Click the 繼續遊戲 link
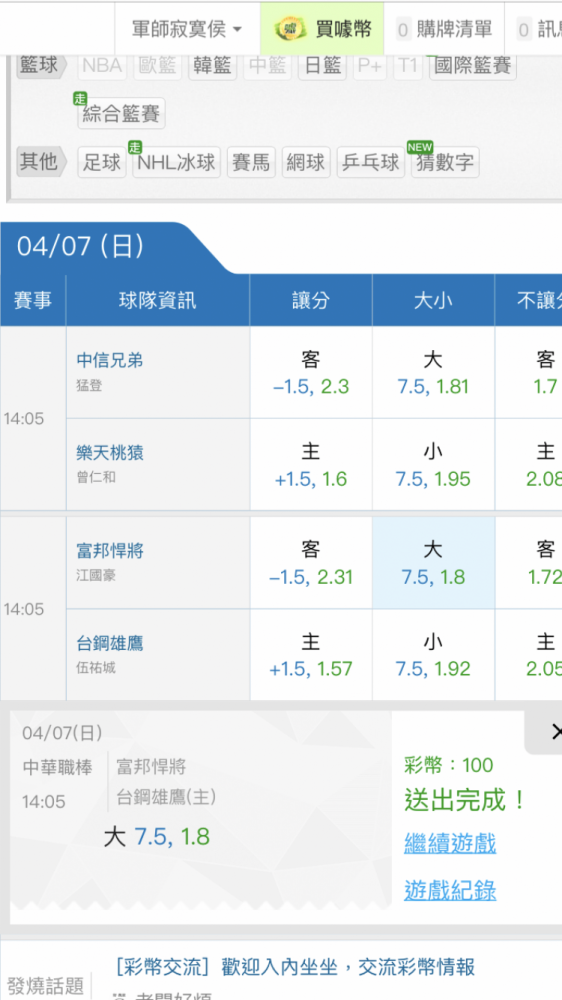Viewport: 562px width, 1000px height. (450, 843)
